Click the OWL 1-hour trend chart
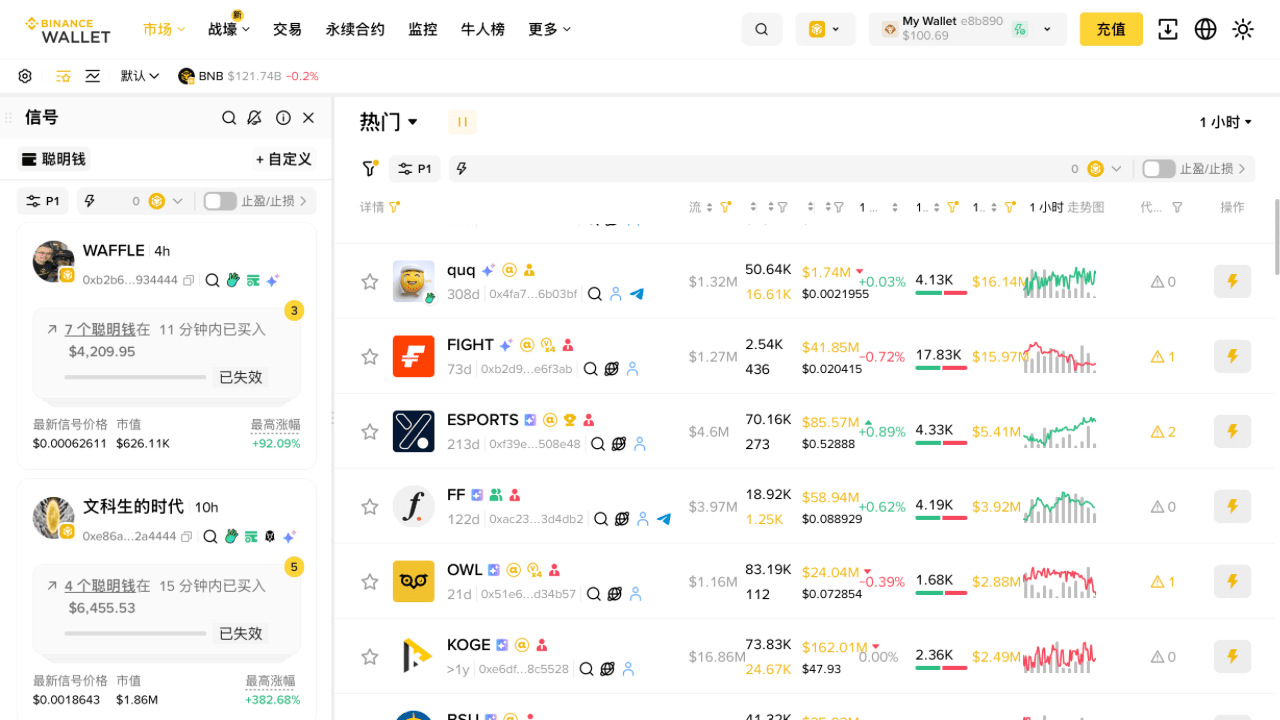Image resolution: width=1280 pixels, height=720 pixels. 1060,581
